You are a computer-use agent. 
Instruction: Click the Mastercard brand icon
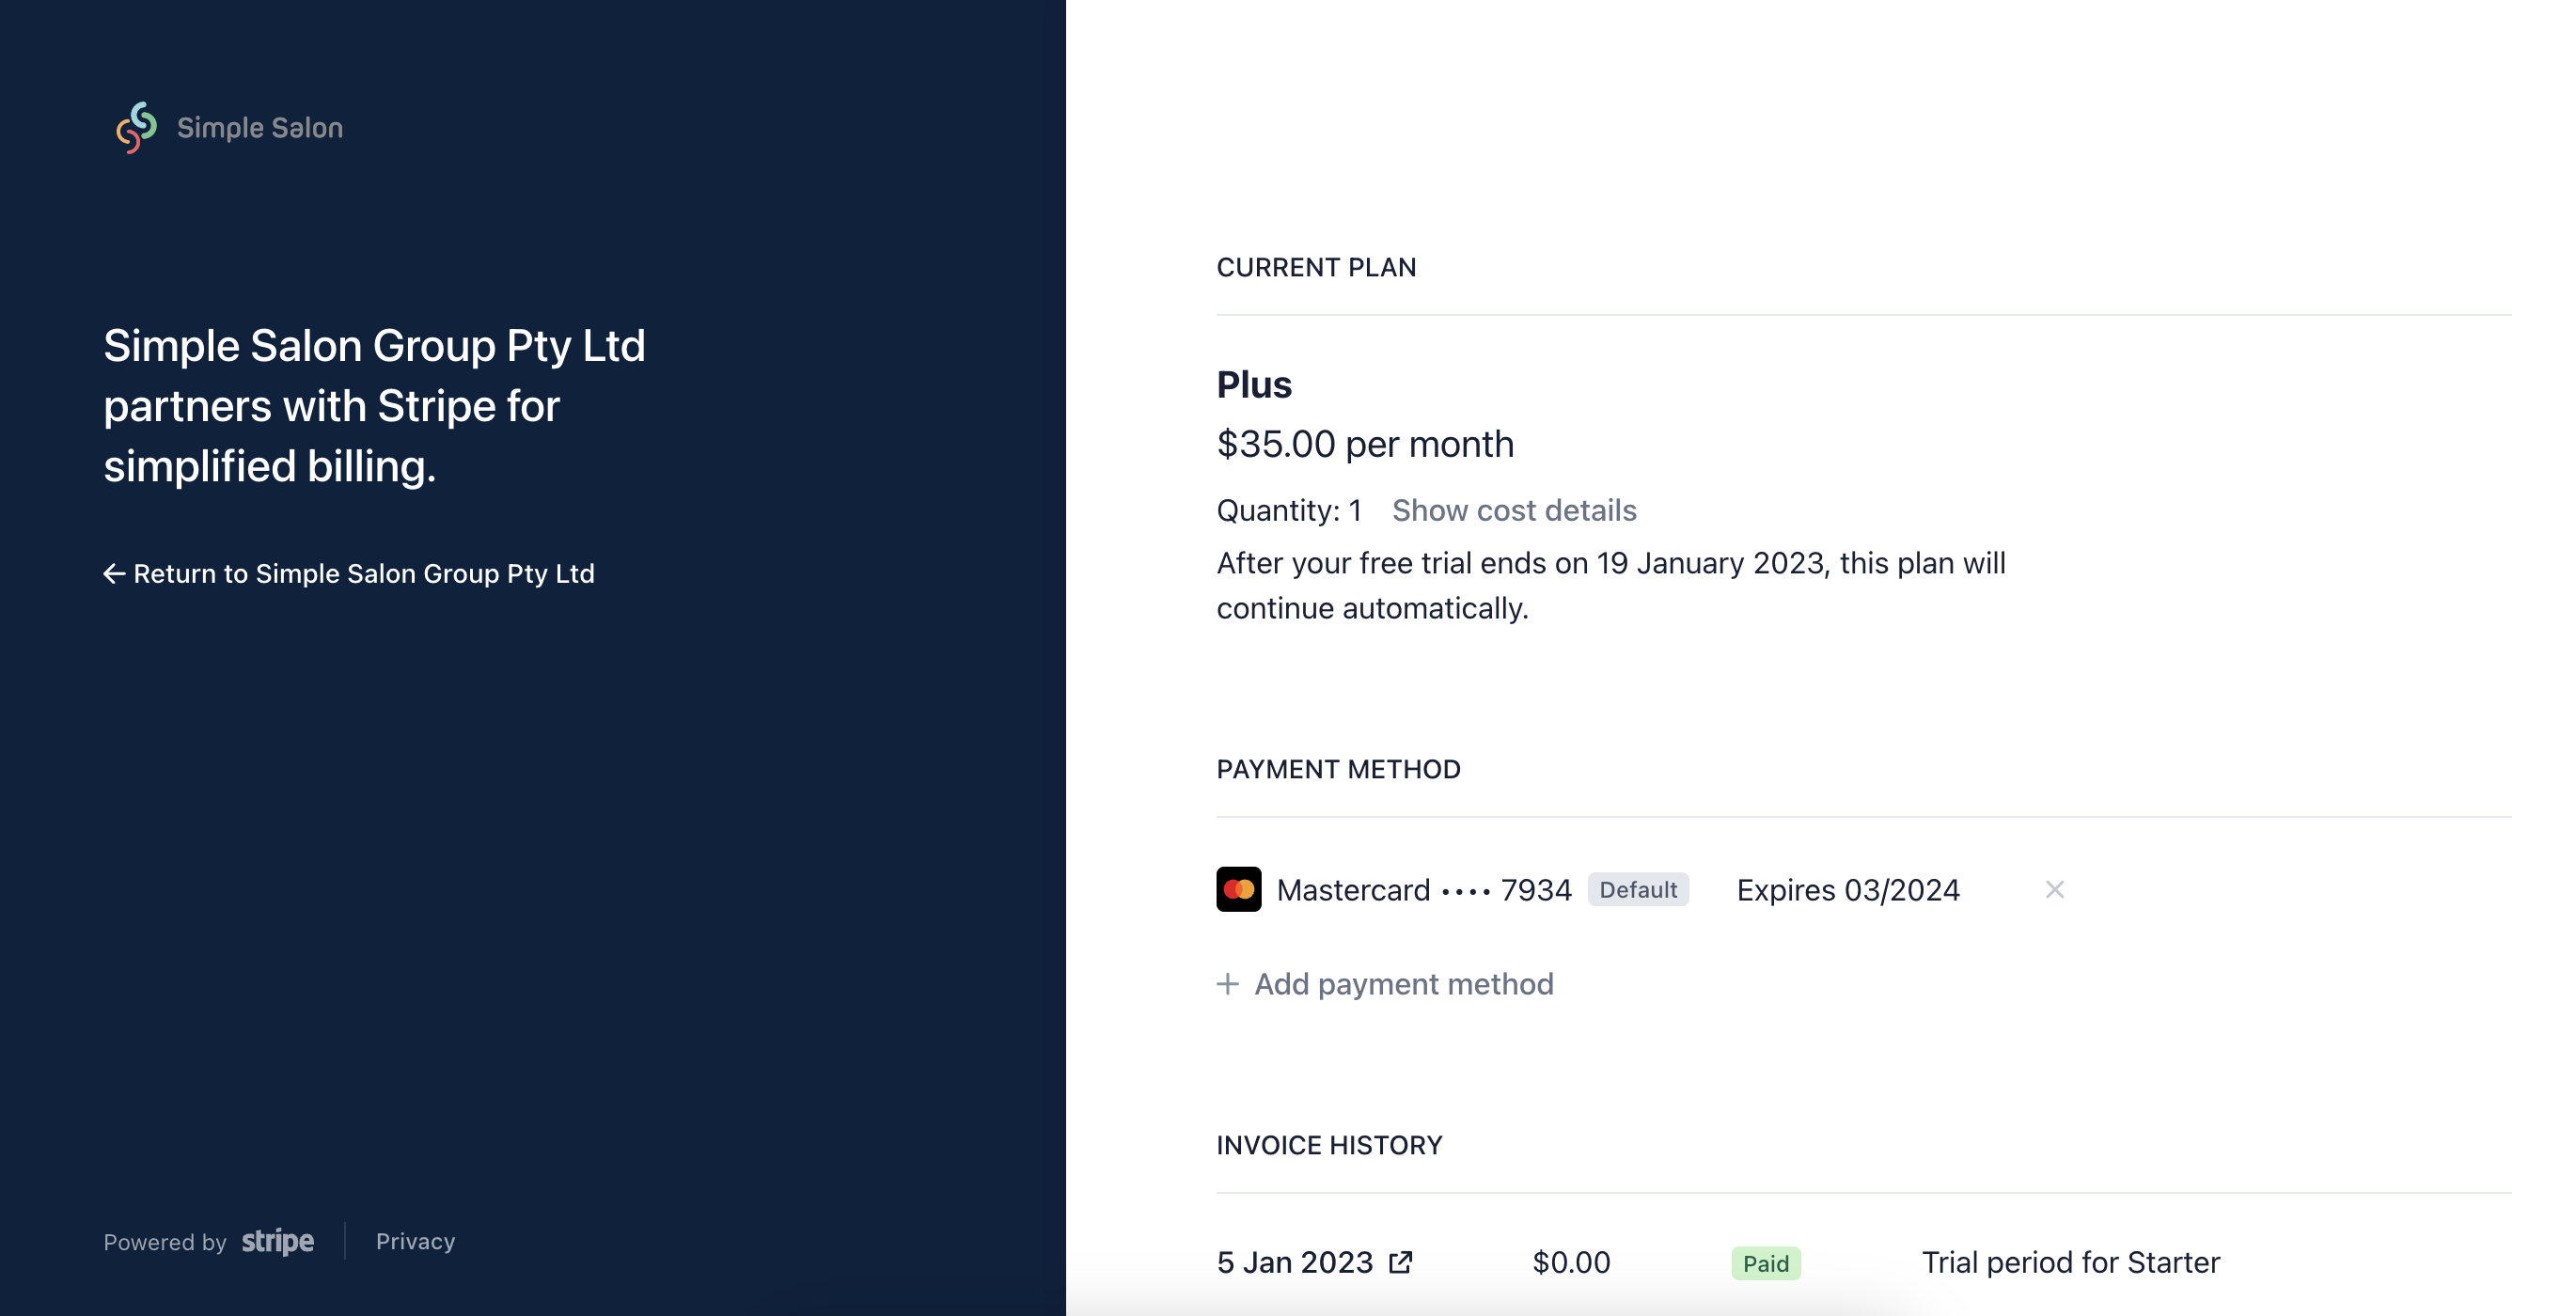click(1238, 889)
